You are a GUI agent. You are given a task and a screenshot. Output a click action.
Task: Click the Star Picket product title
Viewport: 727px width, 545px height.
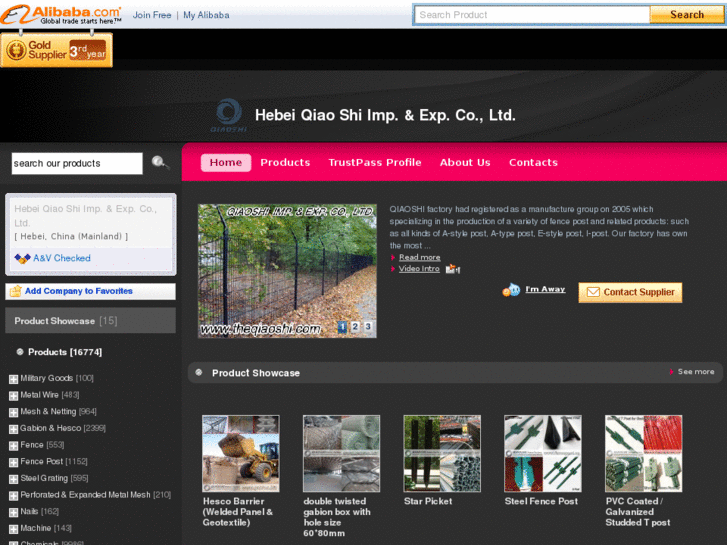(x=428, y=501)
